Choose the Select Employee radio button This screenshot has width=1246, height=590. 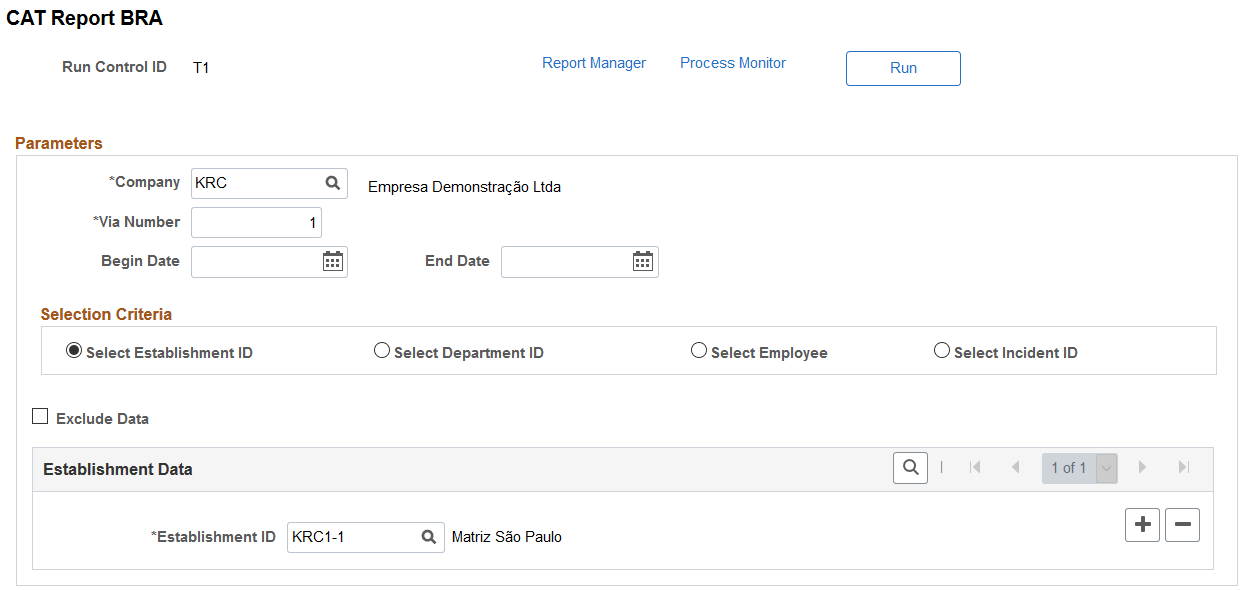[x=699, y=351]
